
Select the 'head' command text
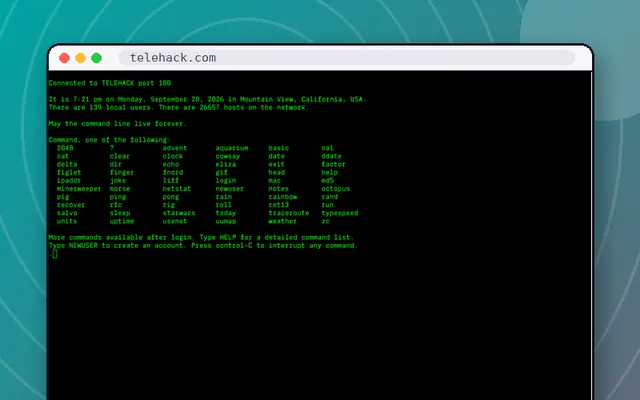click(x=276, y=172)
